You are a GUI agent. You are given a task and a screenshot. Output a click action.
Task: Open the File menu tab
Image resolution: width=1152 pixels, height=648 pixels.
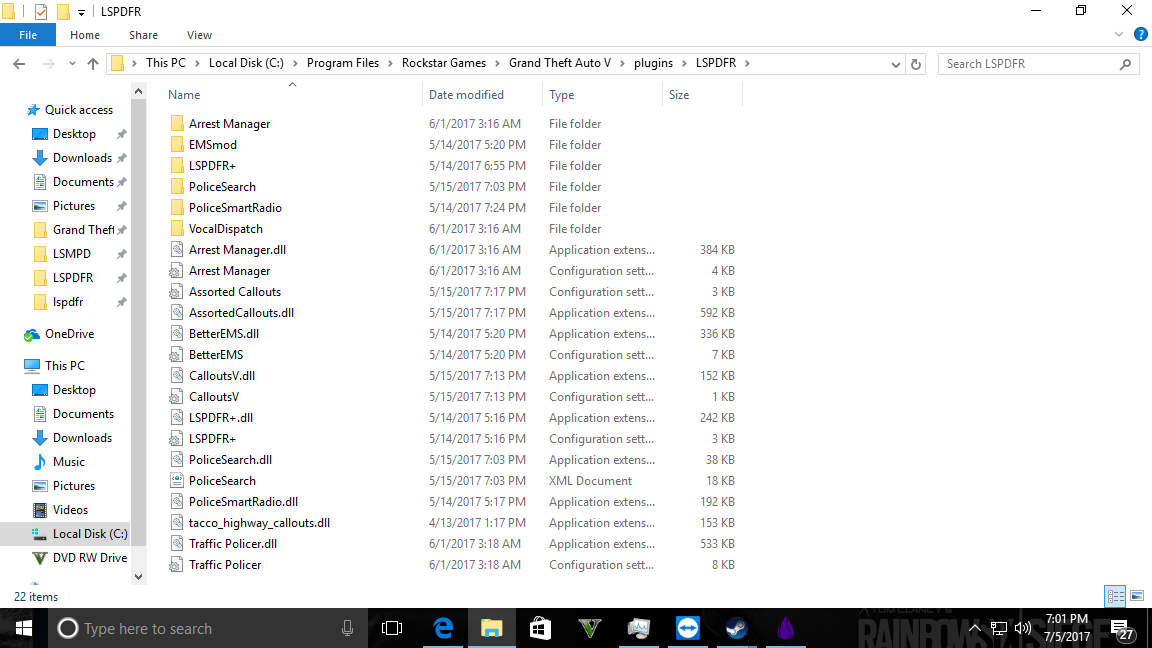28,35
